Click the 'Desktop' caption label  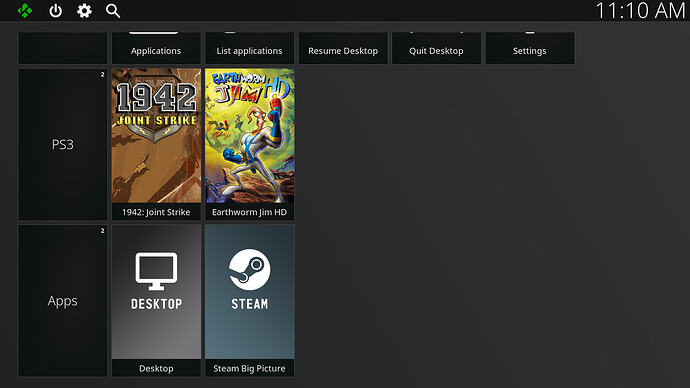[x=156, y=368]
